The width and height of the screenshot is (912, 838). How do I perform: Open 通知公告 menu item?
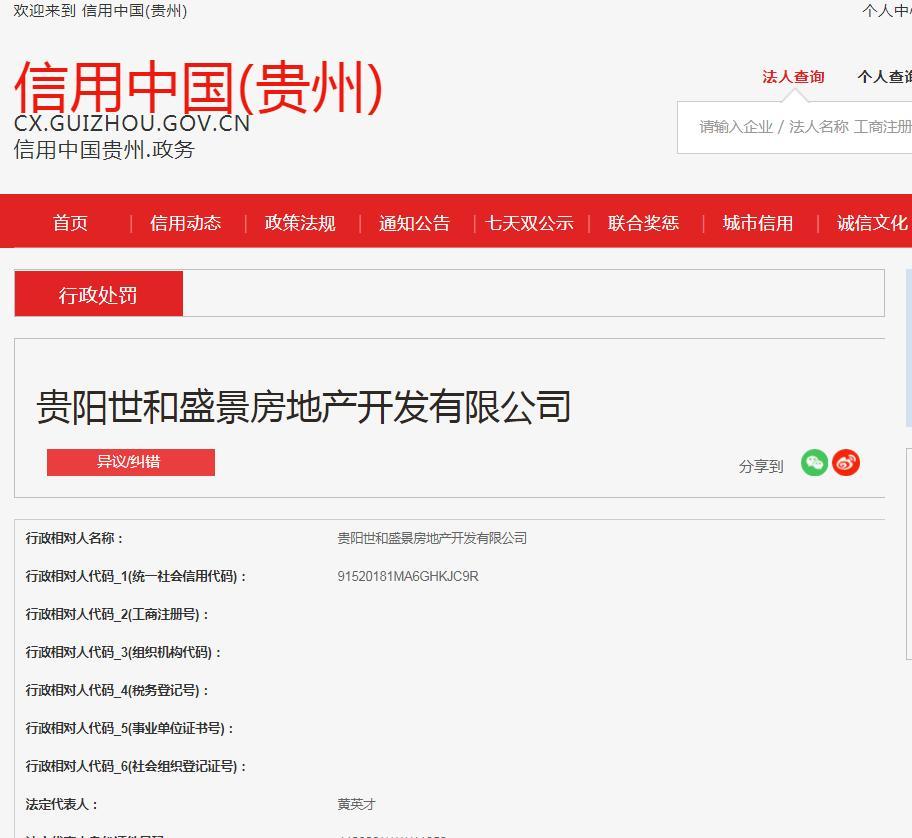(415, 223)
